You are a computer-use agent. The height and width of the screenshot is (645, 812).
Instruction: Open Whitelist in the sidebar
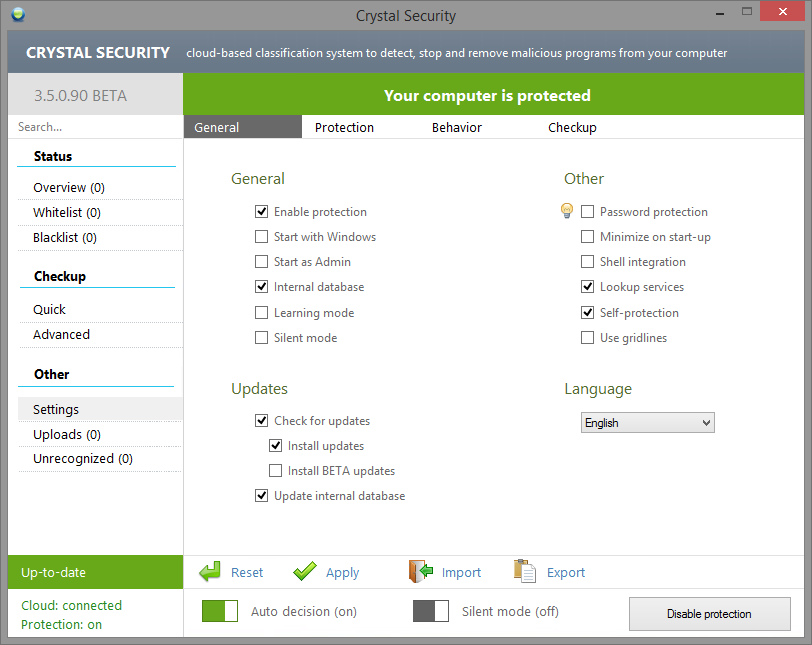click(x=67, y=213)
